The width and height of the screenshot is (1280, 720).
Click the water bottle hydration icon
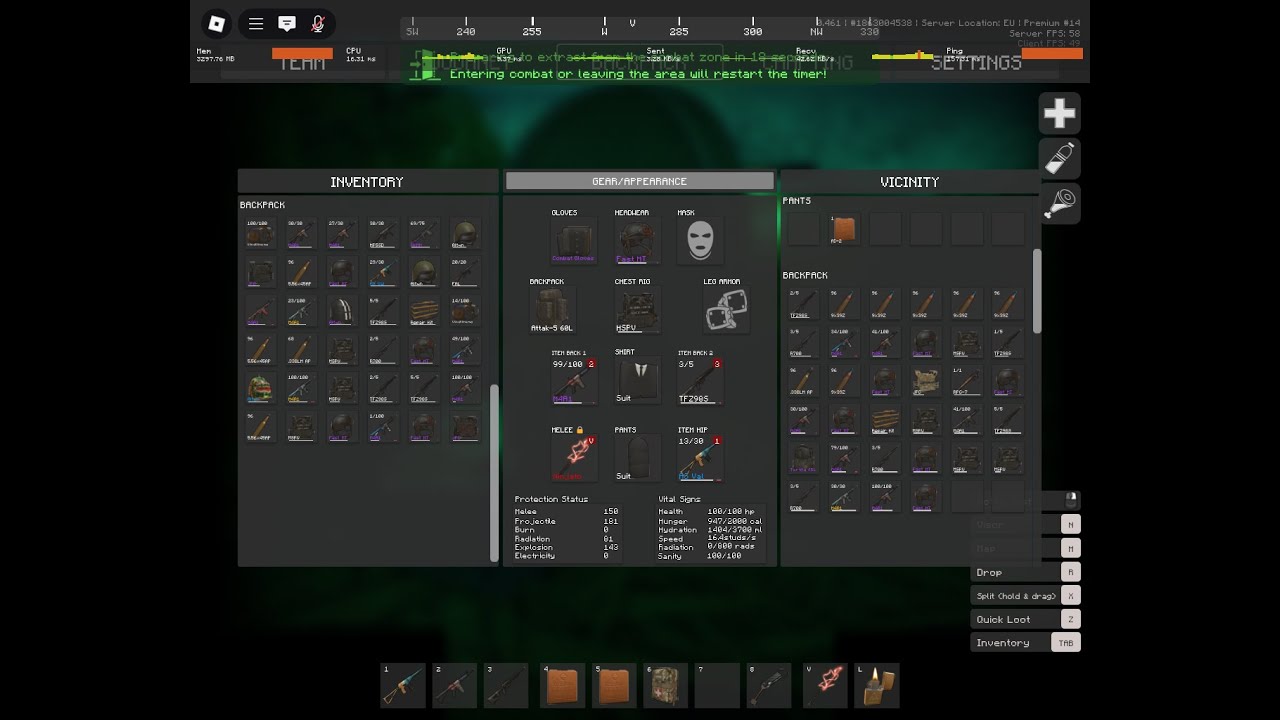[x=1059, y=158]
